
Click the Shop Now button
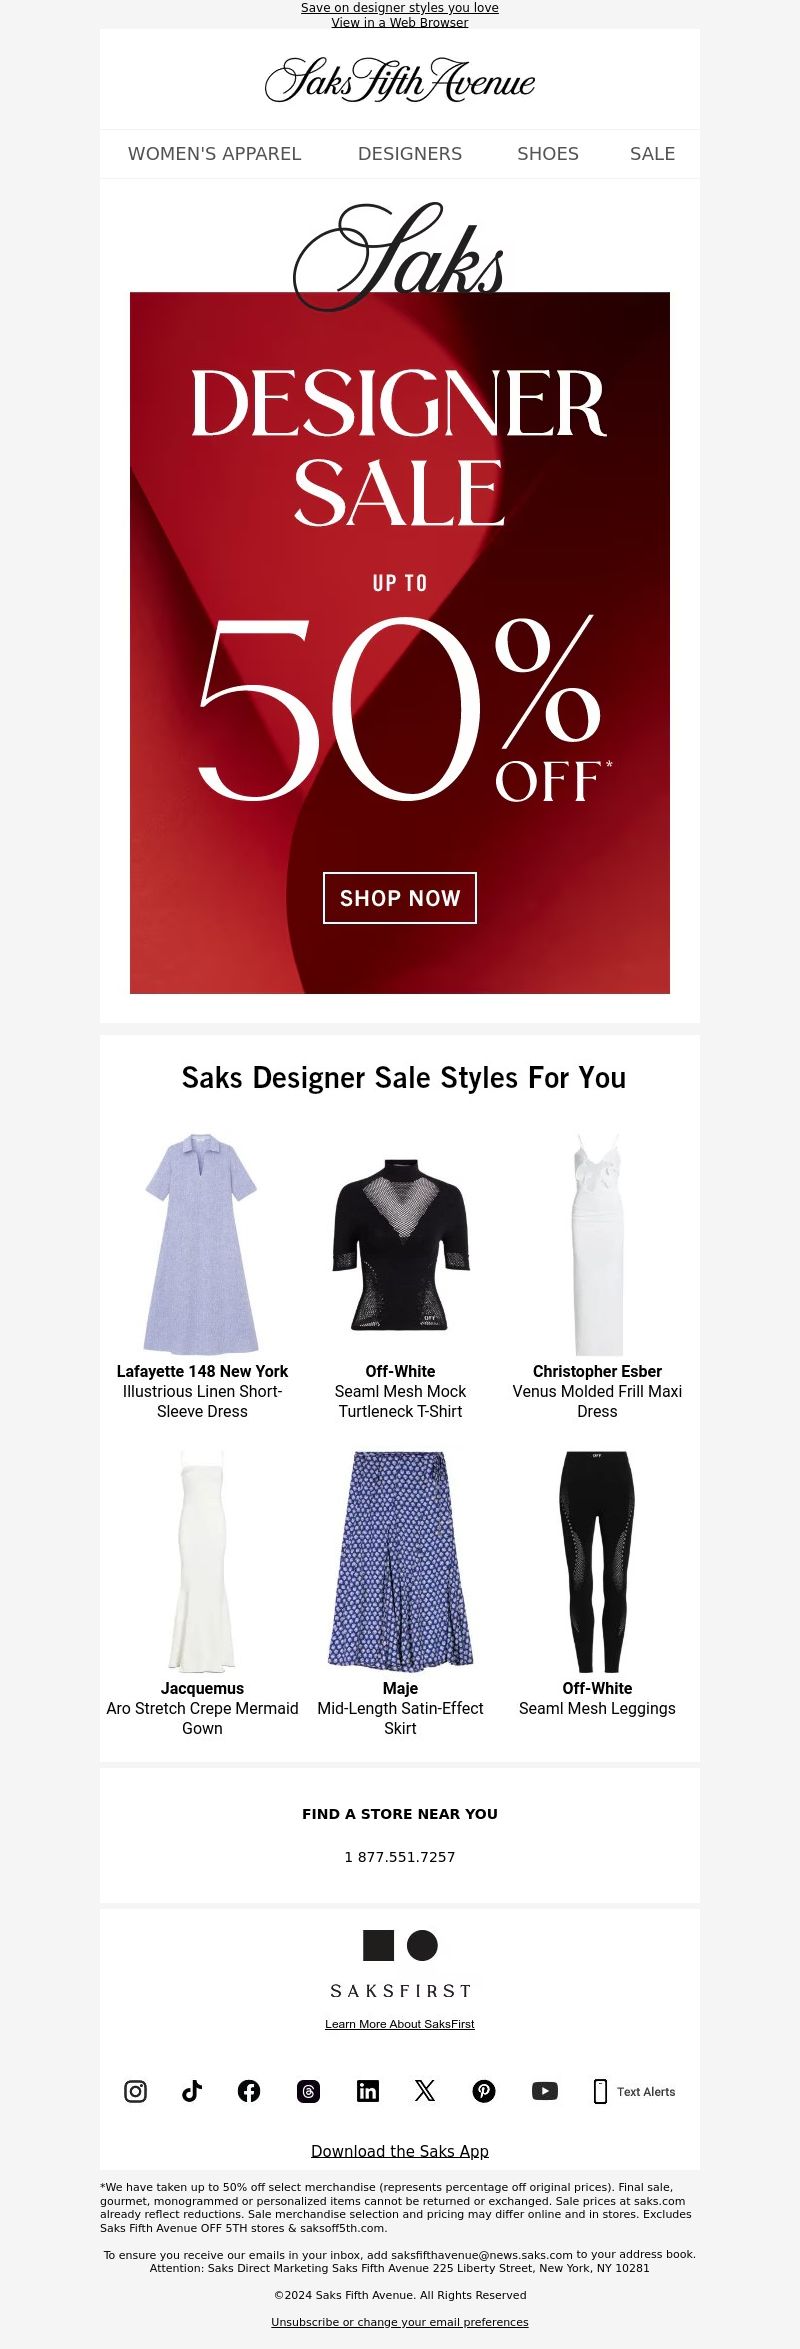coord(400,898)
